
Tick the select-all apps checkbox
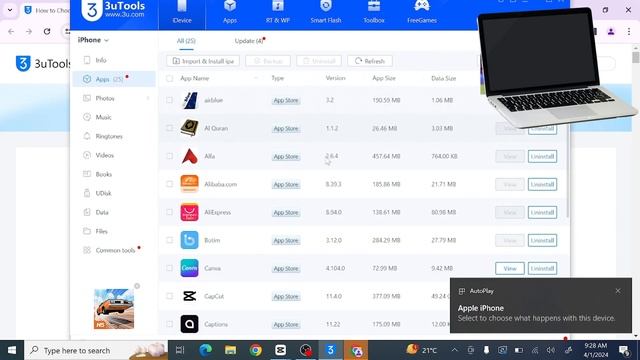click(169, 78)
